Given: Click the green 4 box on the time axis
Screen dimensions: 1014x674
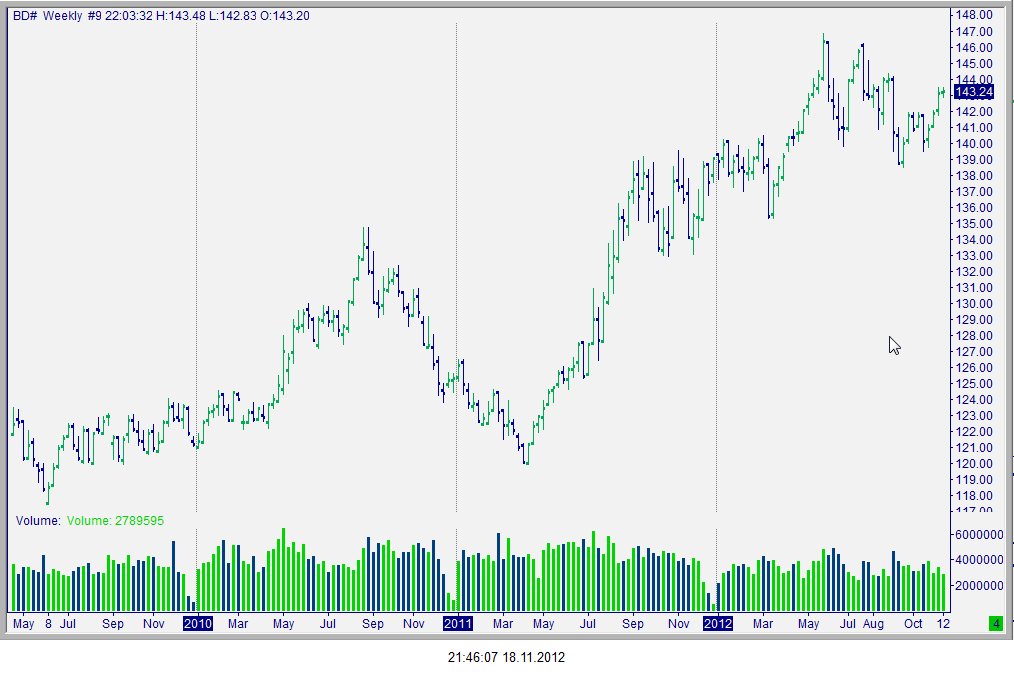Looking at the screenshot, I should (x=996, y=624).
